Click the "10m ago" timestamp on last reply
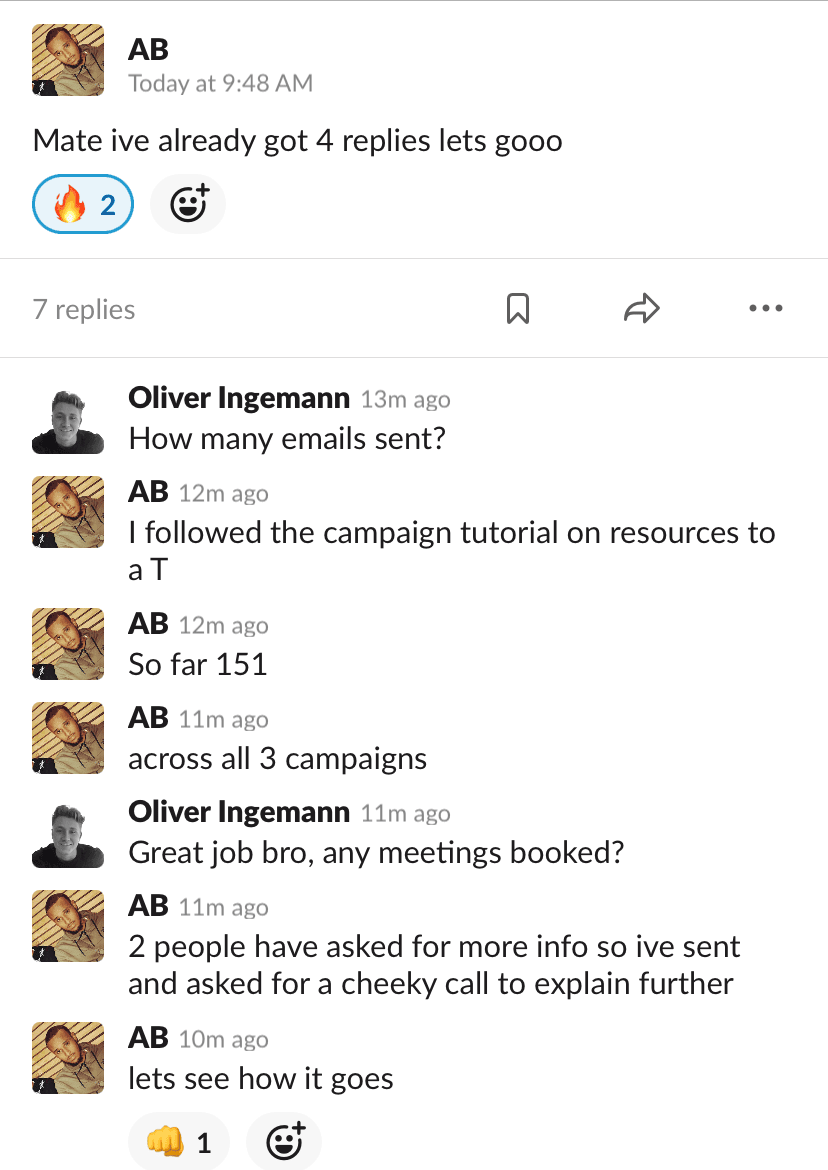The height and width of the screenshot is (1170, 828). (x=223, y=1040)
